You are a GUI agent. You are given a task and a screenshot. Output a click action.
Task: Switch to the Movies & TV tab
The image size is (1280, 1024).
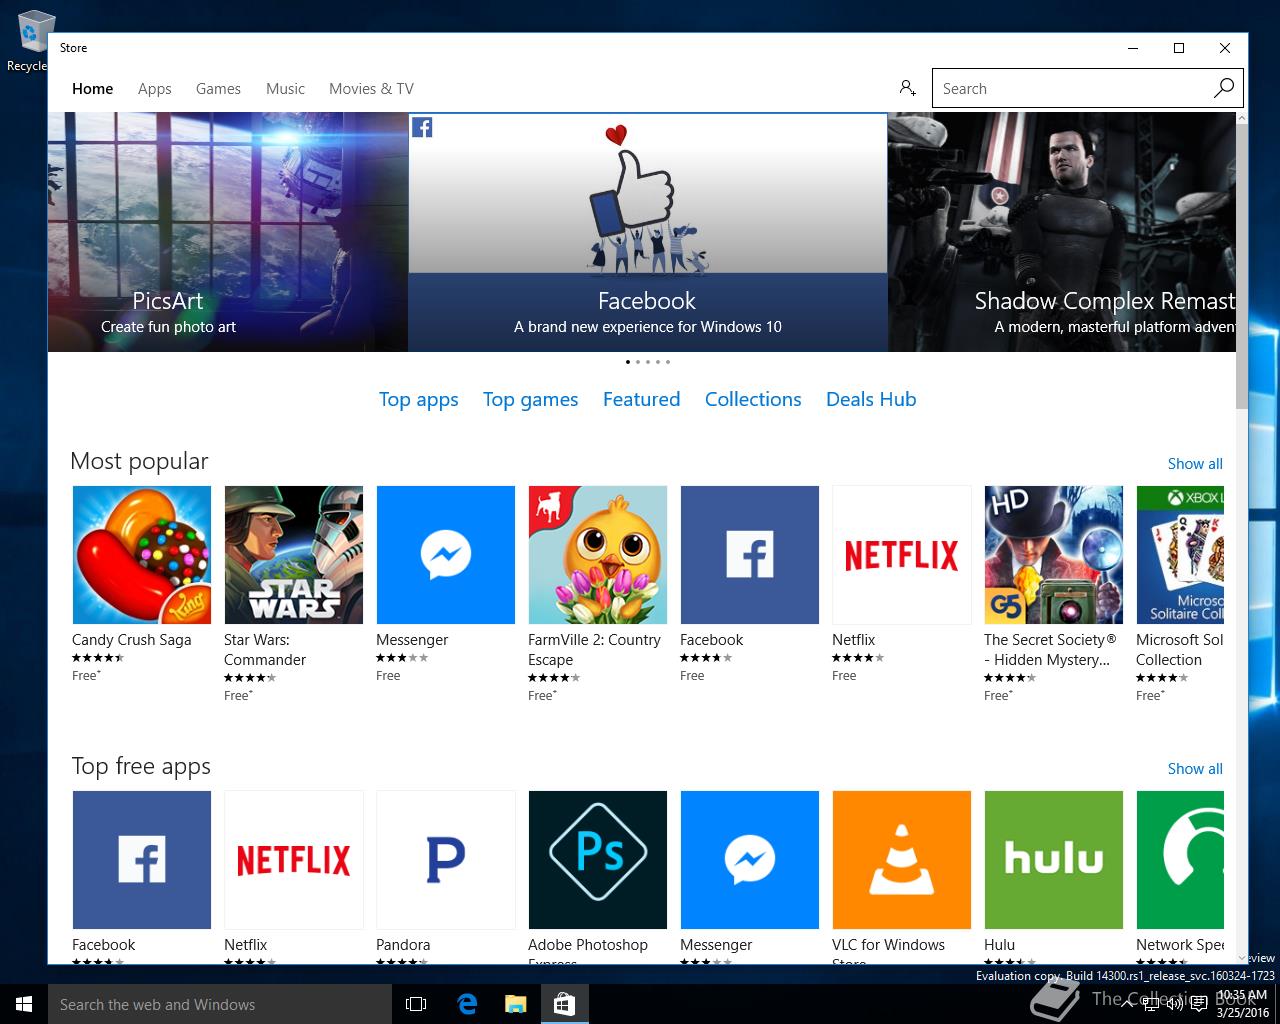[x=371, y=89]
